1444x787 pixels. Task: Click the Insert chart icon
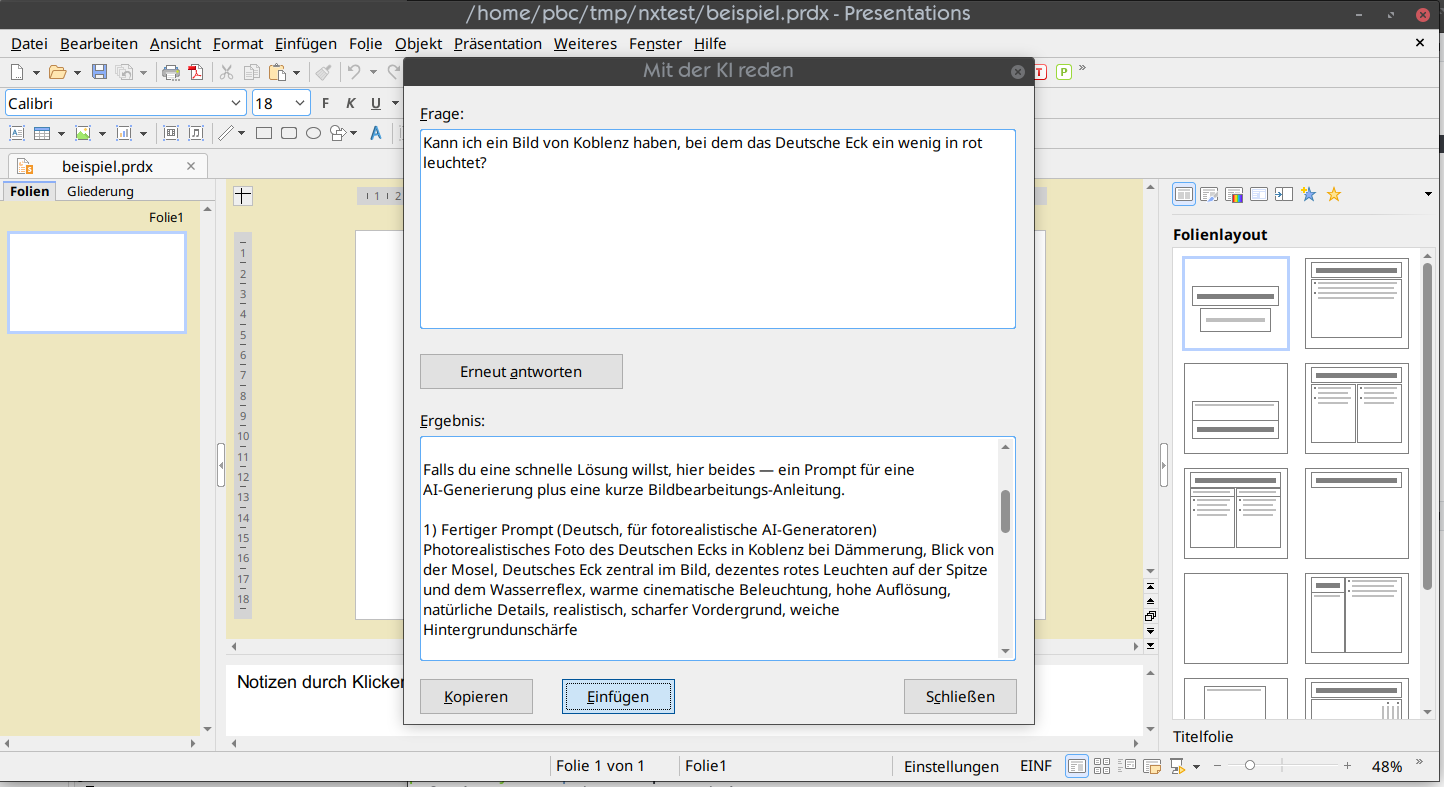[124, 133]
